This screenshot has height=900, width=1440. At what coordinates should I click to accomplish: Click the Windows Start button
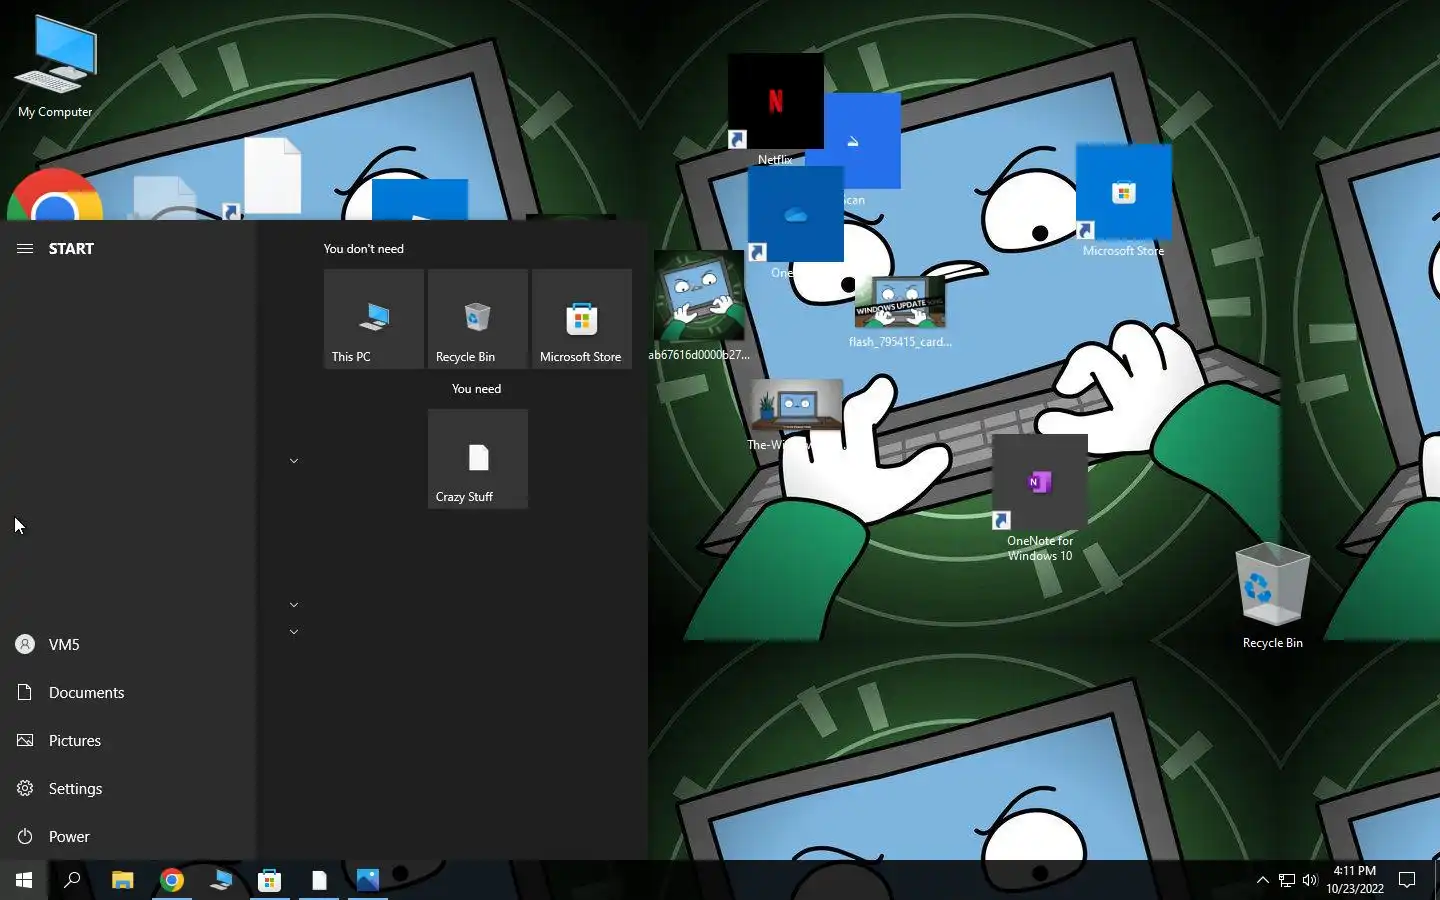(x=24, y=880)
